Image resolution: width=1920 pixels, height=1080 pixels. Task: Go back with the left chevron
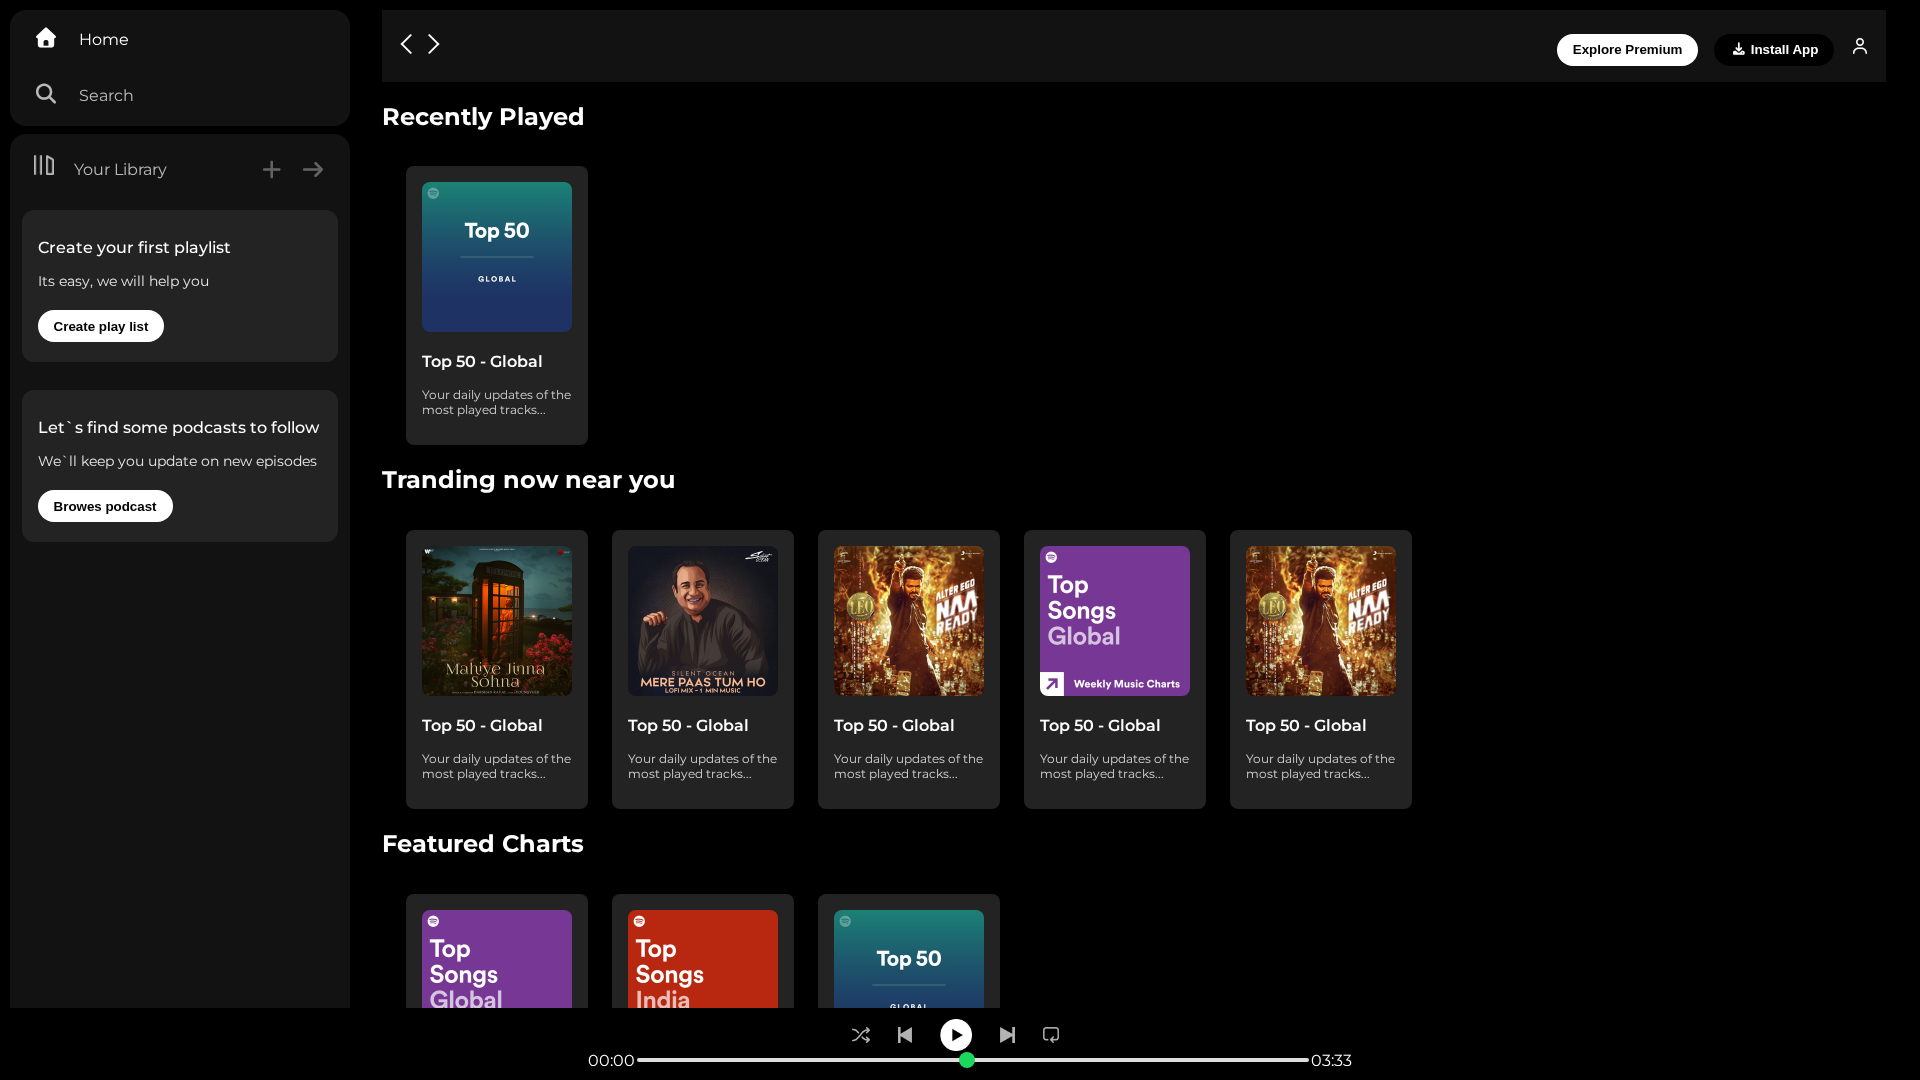click(x=406, y=44)
